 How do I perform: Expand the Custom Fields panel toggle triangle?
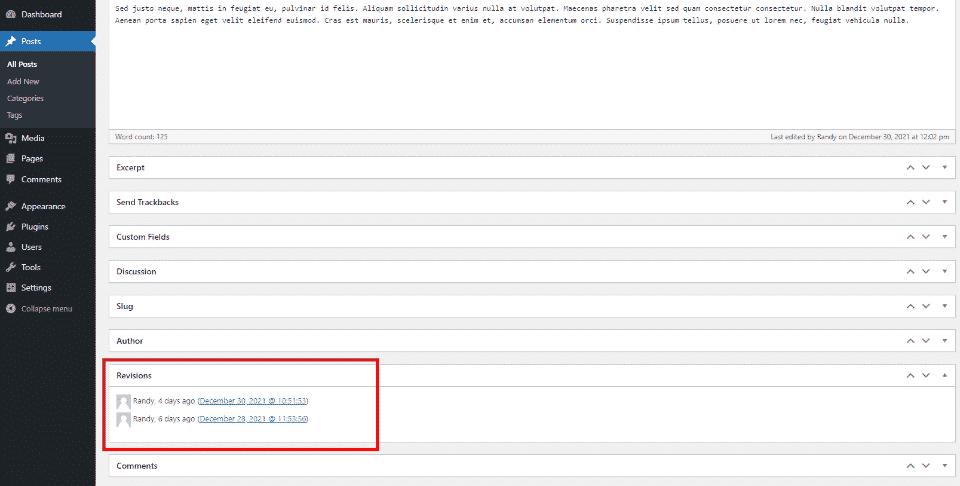tap(945, 237)
